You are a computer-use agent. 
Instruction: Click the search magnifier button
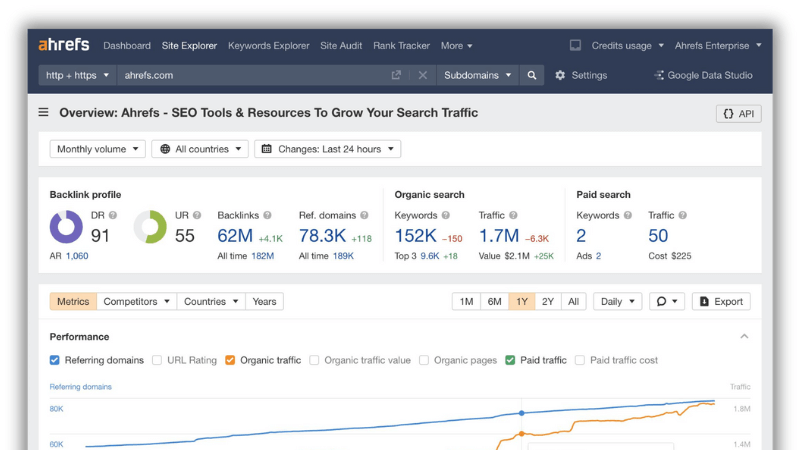(x=532, y=76)
